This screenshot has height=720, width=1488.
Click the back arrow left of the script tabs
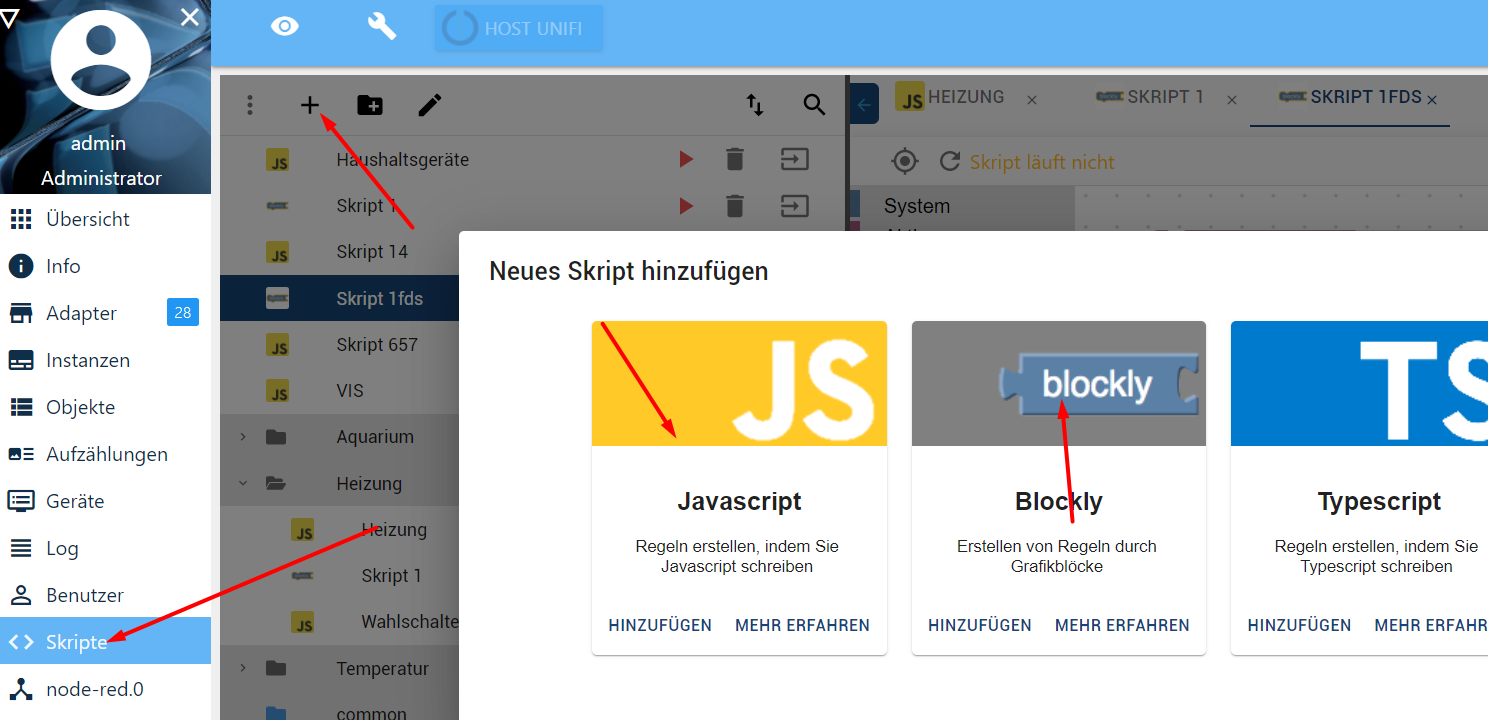point(864,103)
